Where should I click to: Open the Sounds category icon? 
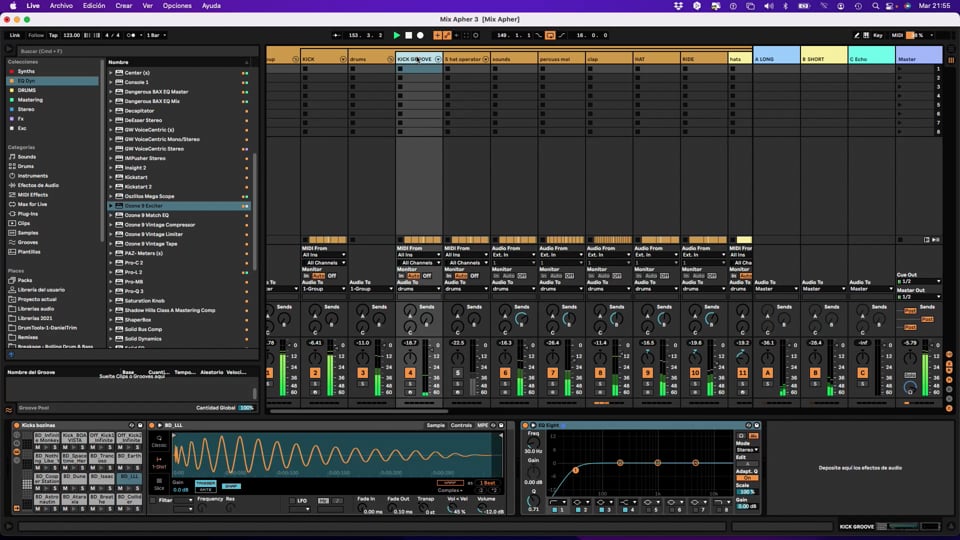coord(12,157)
